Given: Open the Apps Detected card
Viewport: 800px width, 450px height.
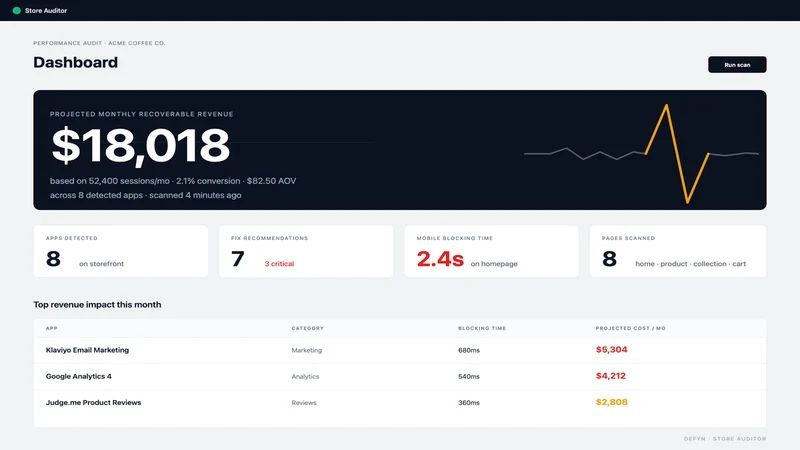Looking at the screenshot, I should (121, 252).
